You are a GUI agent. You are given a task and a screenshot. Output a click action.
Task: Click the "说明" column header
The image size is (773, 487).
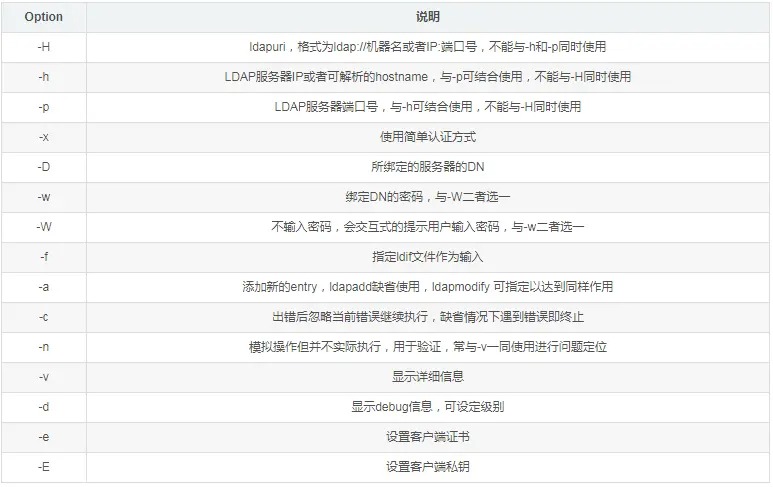(x=427, y=17)
